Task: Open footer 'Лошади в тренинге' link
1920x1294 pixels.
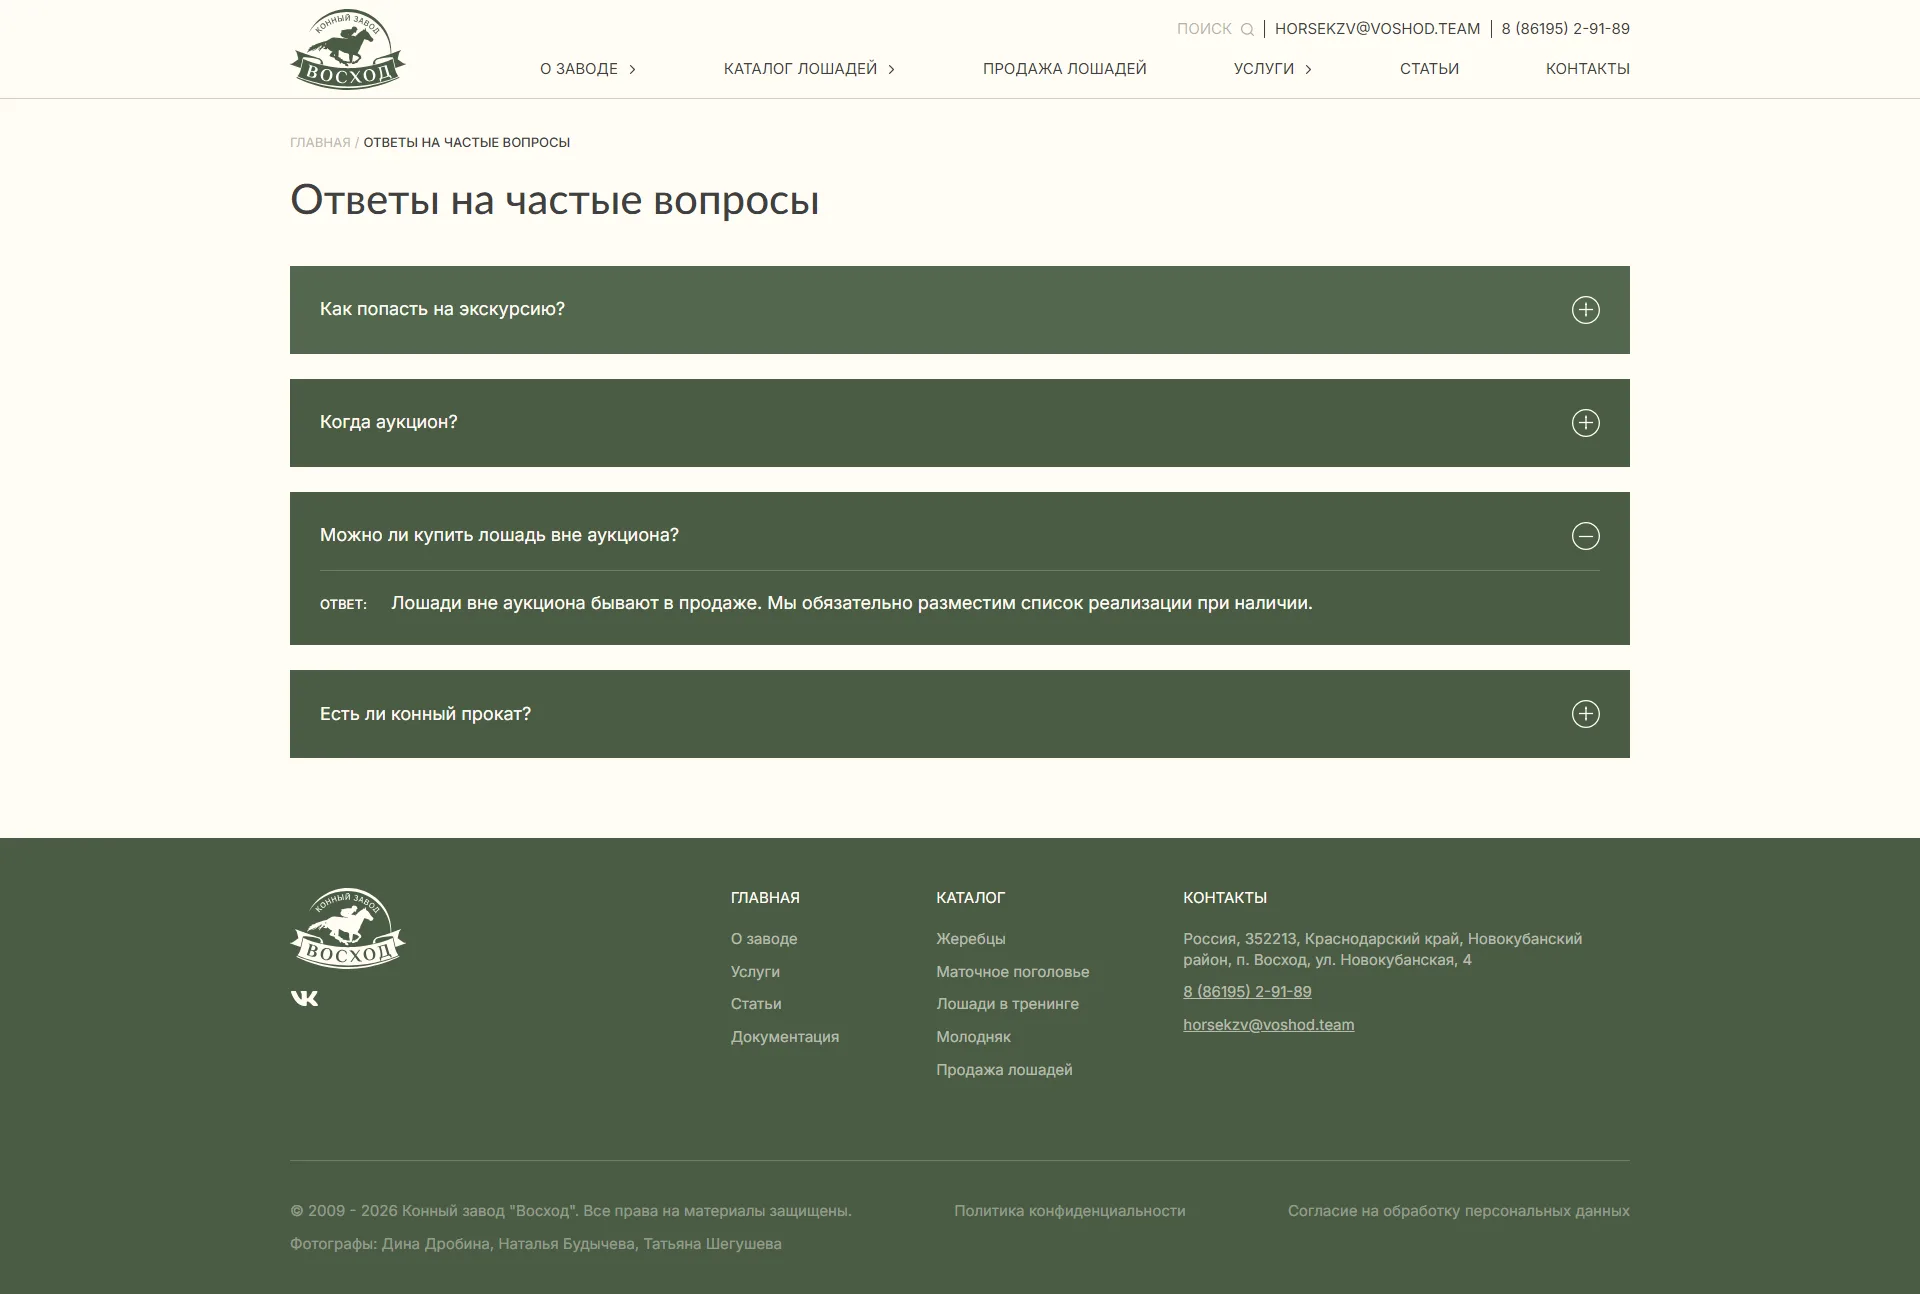Action: [1007, 1004]
